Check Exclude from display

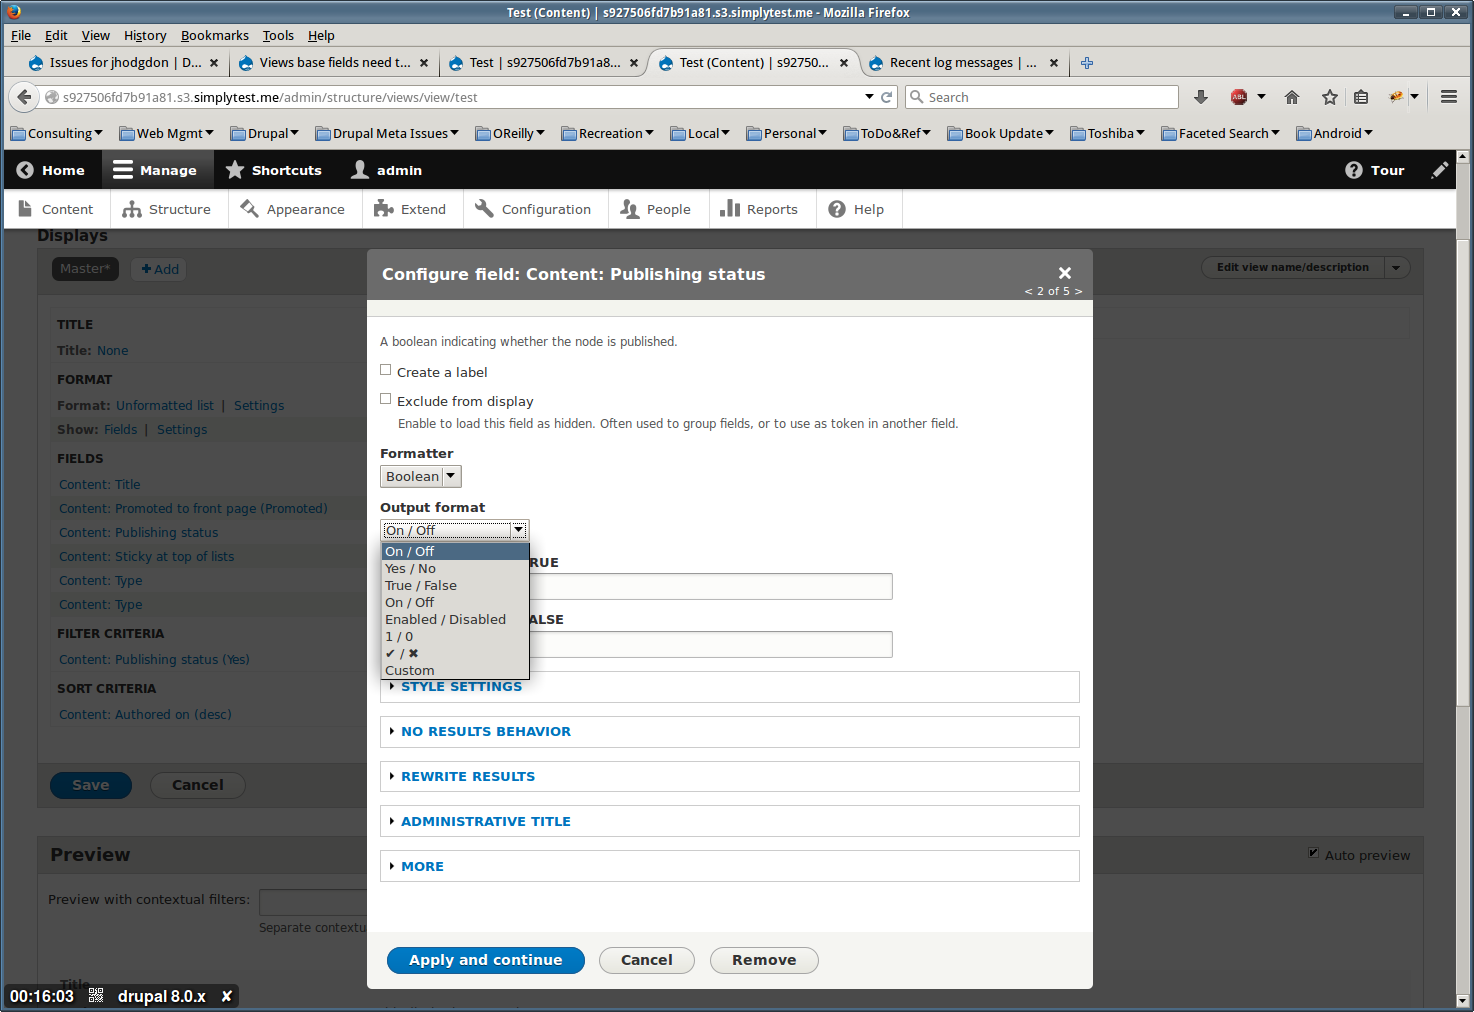pos(386,398)
